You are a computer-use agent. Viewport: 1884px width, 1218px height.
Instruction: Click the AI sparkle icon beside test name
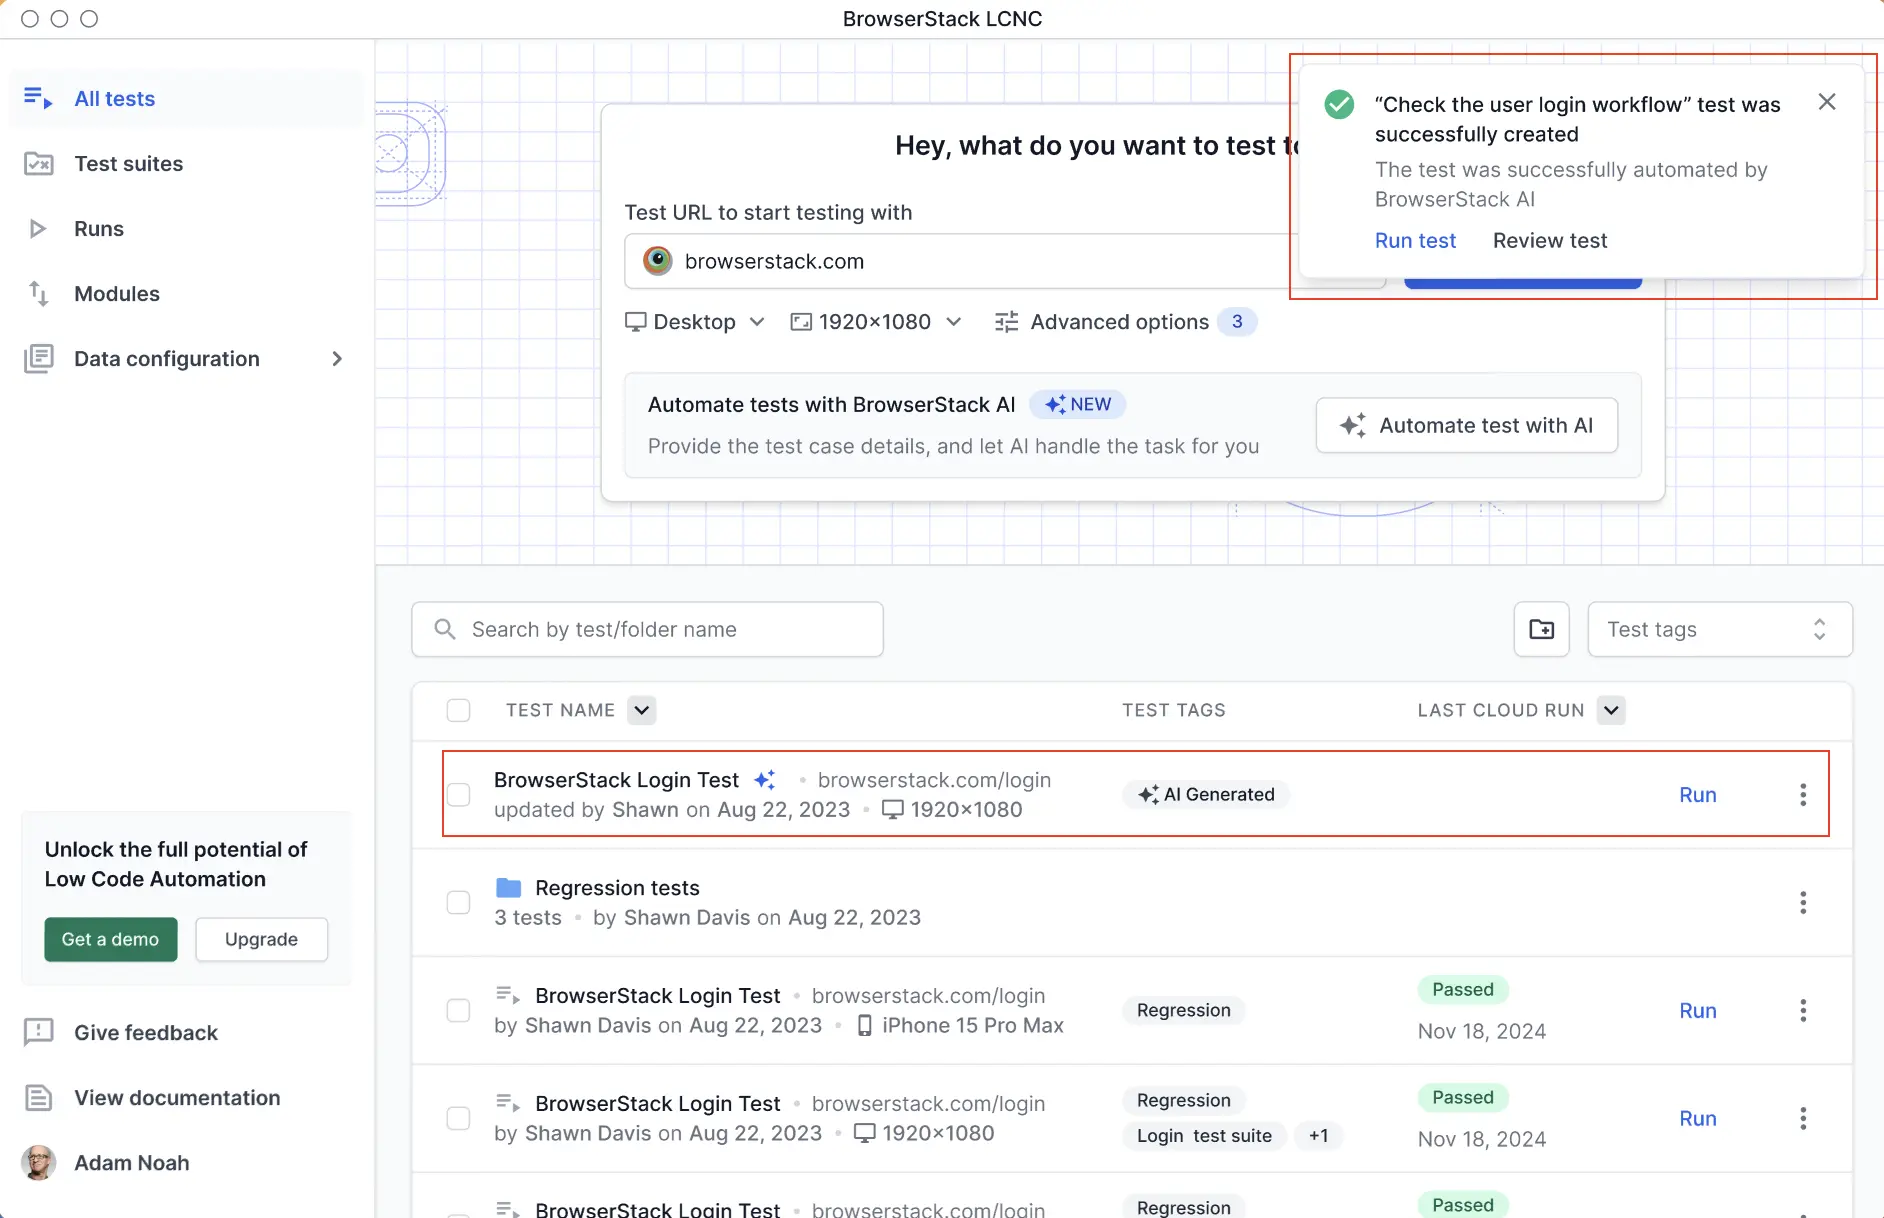765,780
